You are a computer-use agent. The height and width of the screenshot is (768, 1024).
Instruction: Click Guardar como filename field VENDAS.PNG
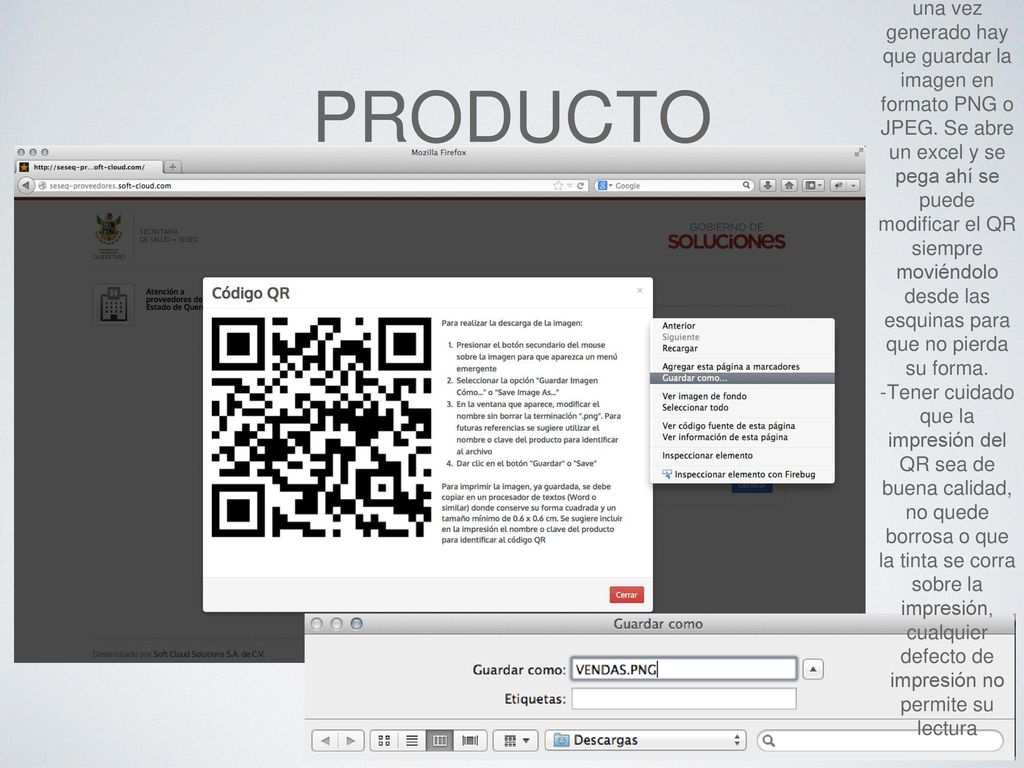pyautogui.click(x=684, y=669)
